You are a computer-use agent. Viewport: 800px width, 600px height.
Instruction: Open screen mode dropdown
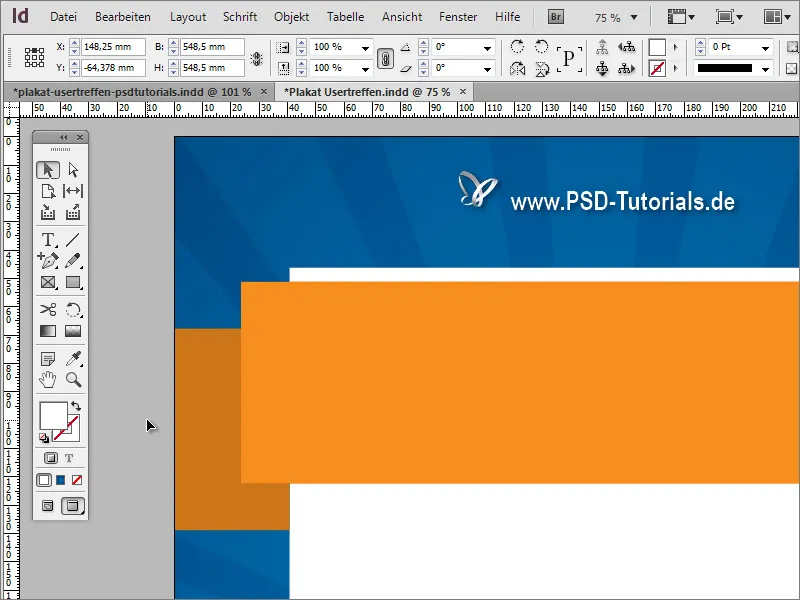point(729,17)
